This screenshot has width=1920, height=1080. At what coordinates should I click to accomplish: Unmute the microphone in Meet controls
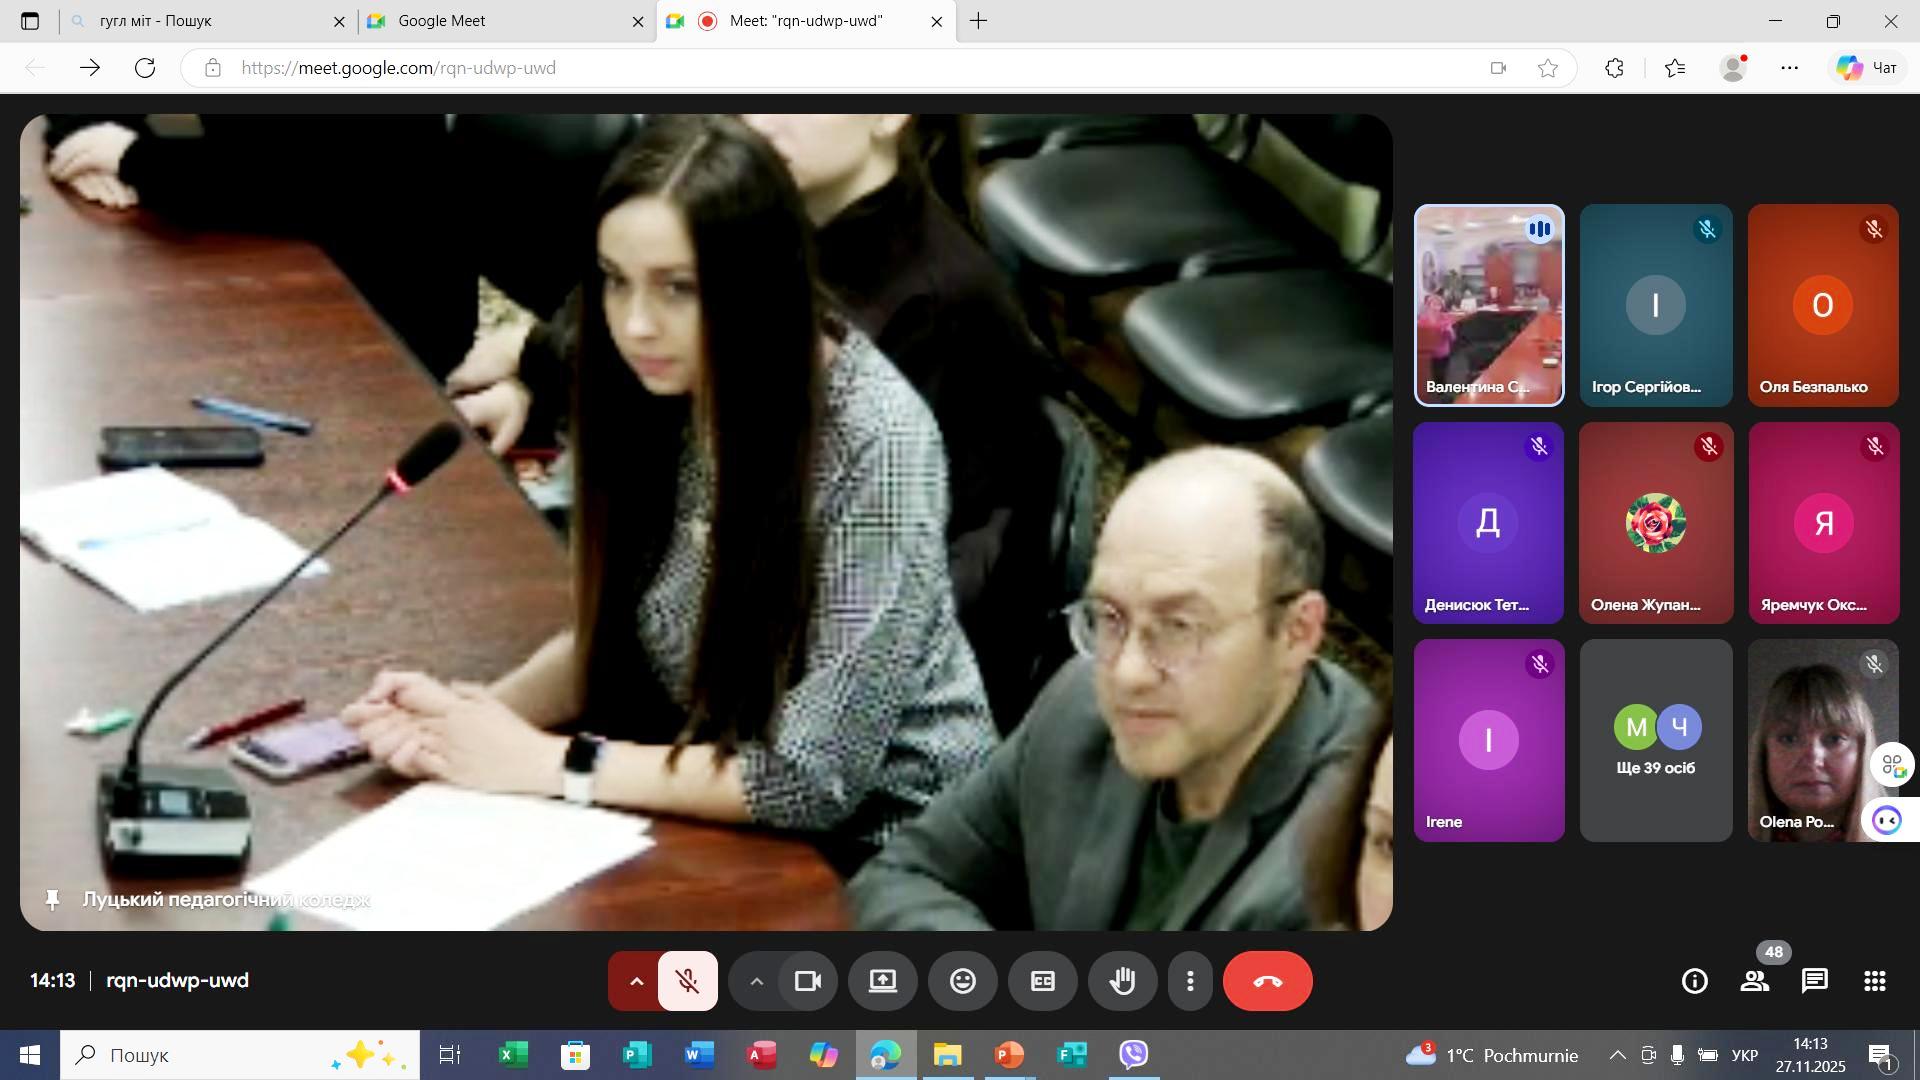click(688, 981)
